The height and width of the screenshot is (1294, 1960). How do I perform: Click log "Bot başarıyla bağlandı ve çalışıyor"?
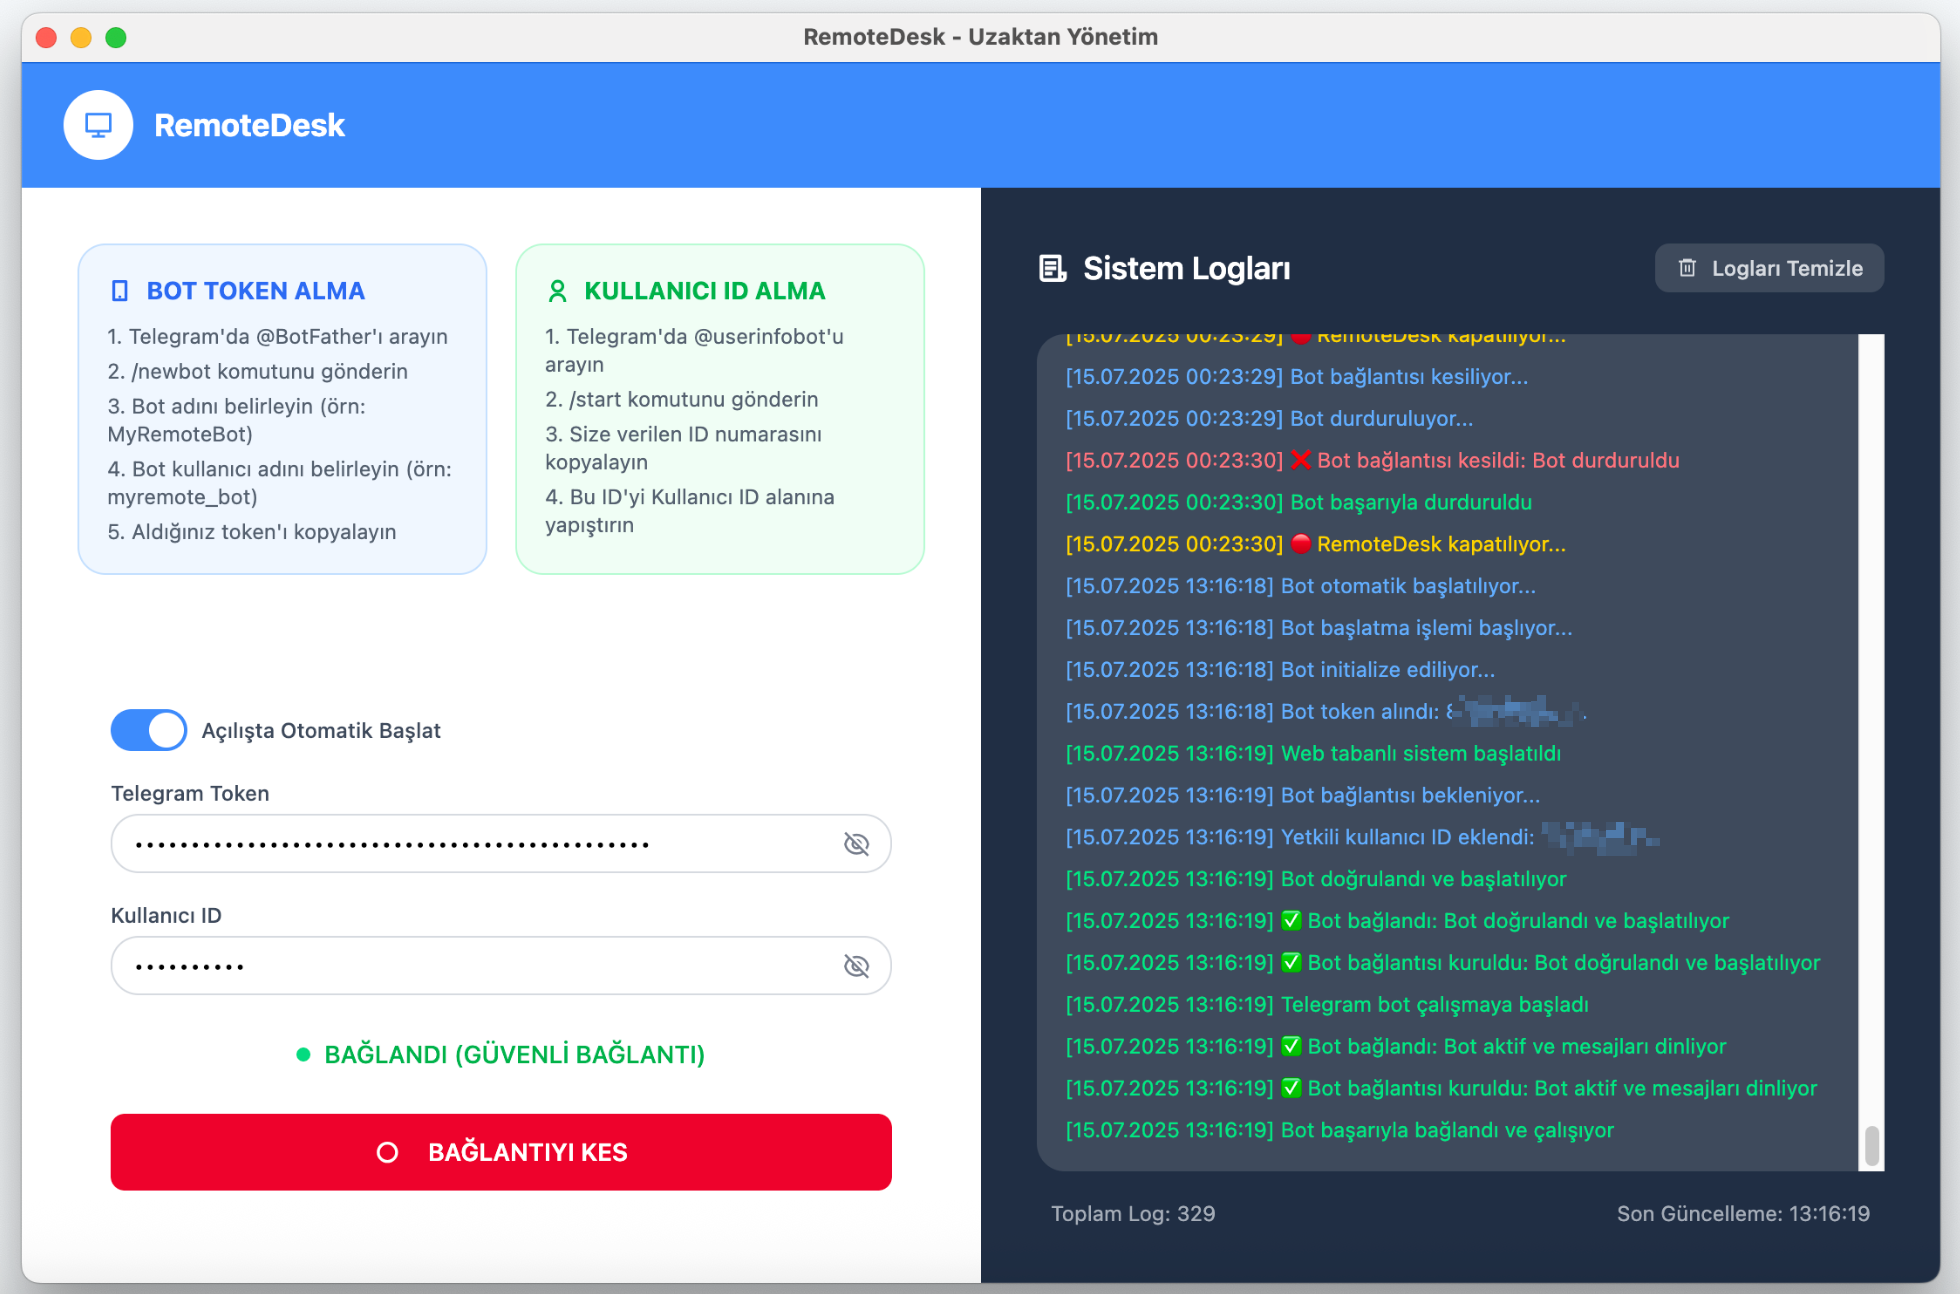click(x=1339, y=1131)
